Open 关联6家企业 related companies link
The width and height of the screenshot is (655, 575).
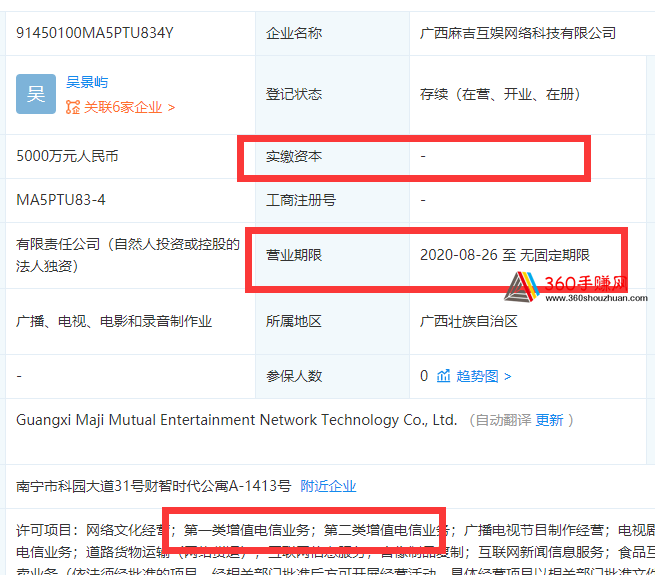[129, 107]
